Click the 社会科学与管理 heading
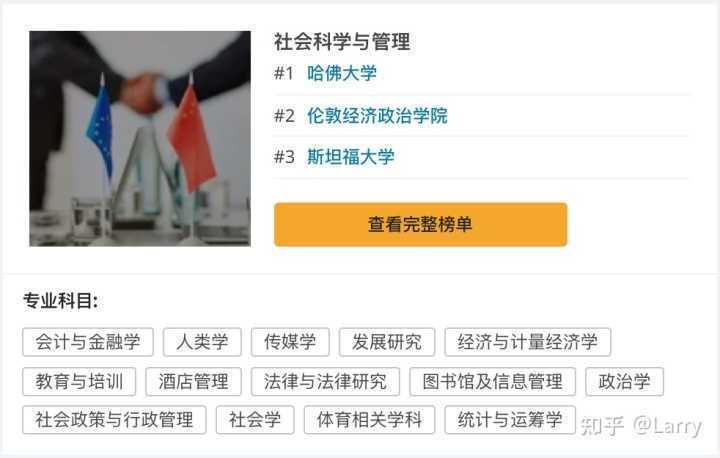The height and width of the screenshot is (458, 720). point(342,42)
